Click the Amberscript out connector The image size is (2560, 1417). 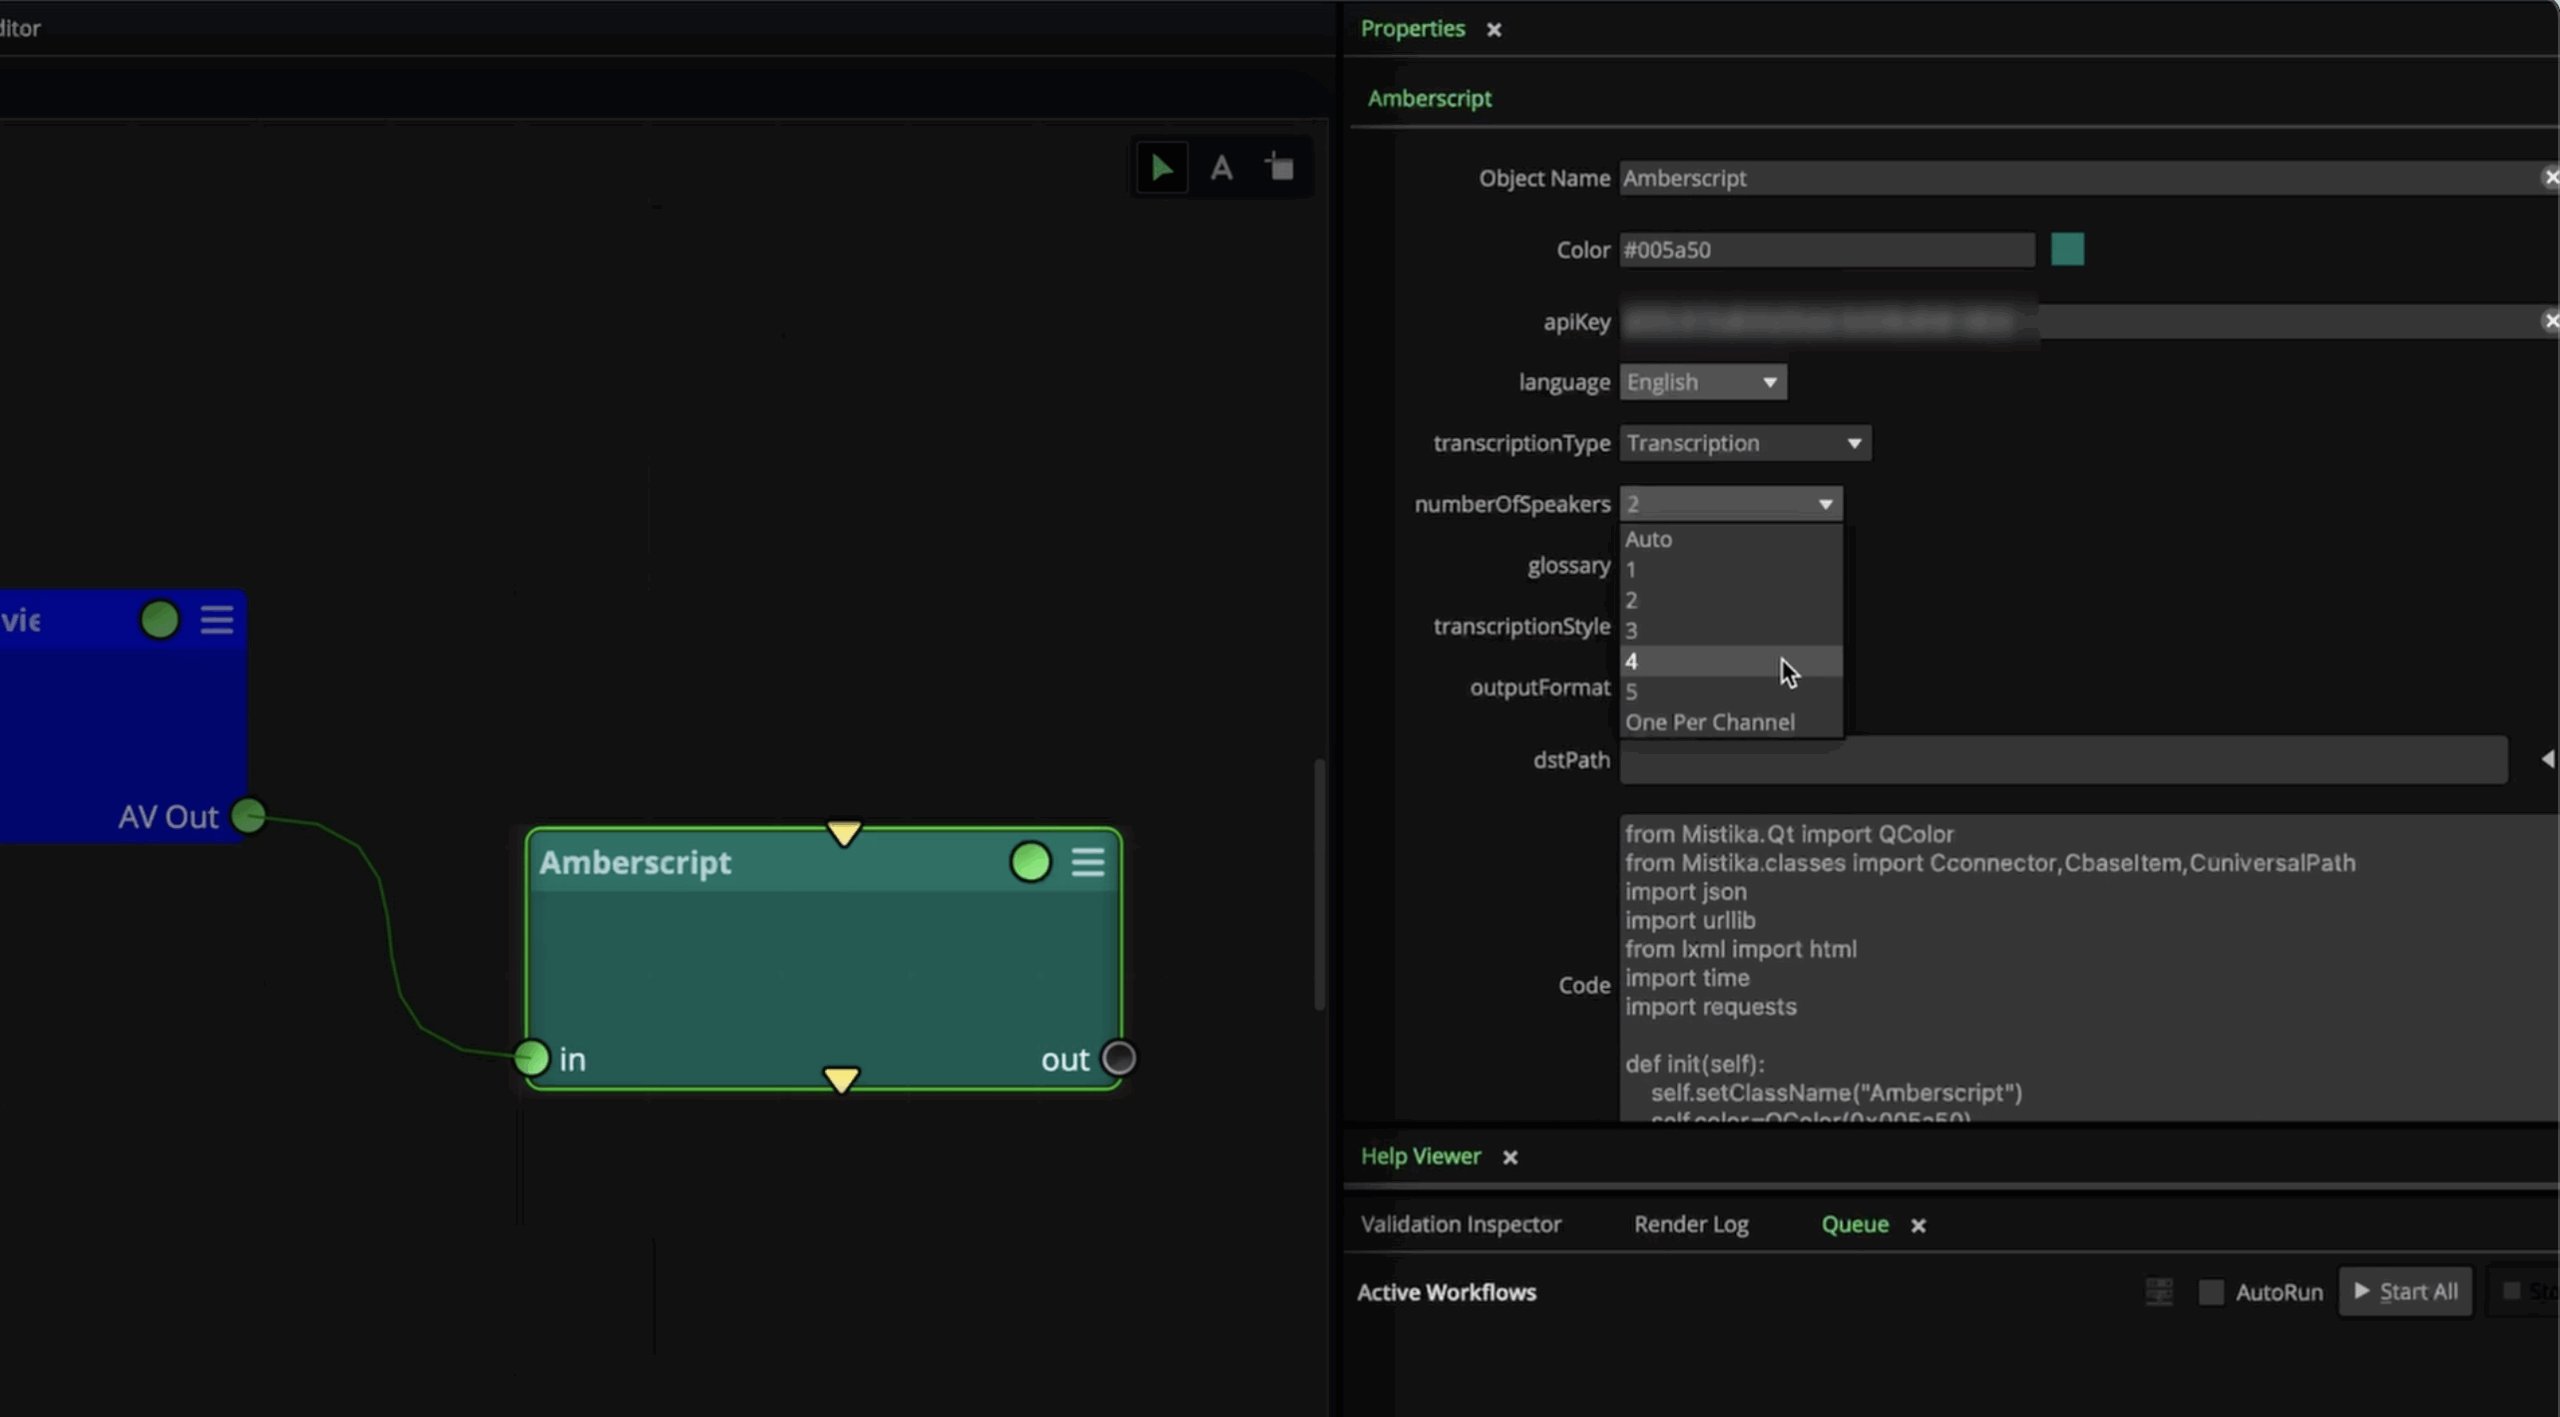pos(1119,1058)
